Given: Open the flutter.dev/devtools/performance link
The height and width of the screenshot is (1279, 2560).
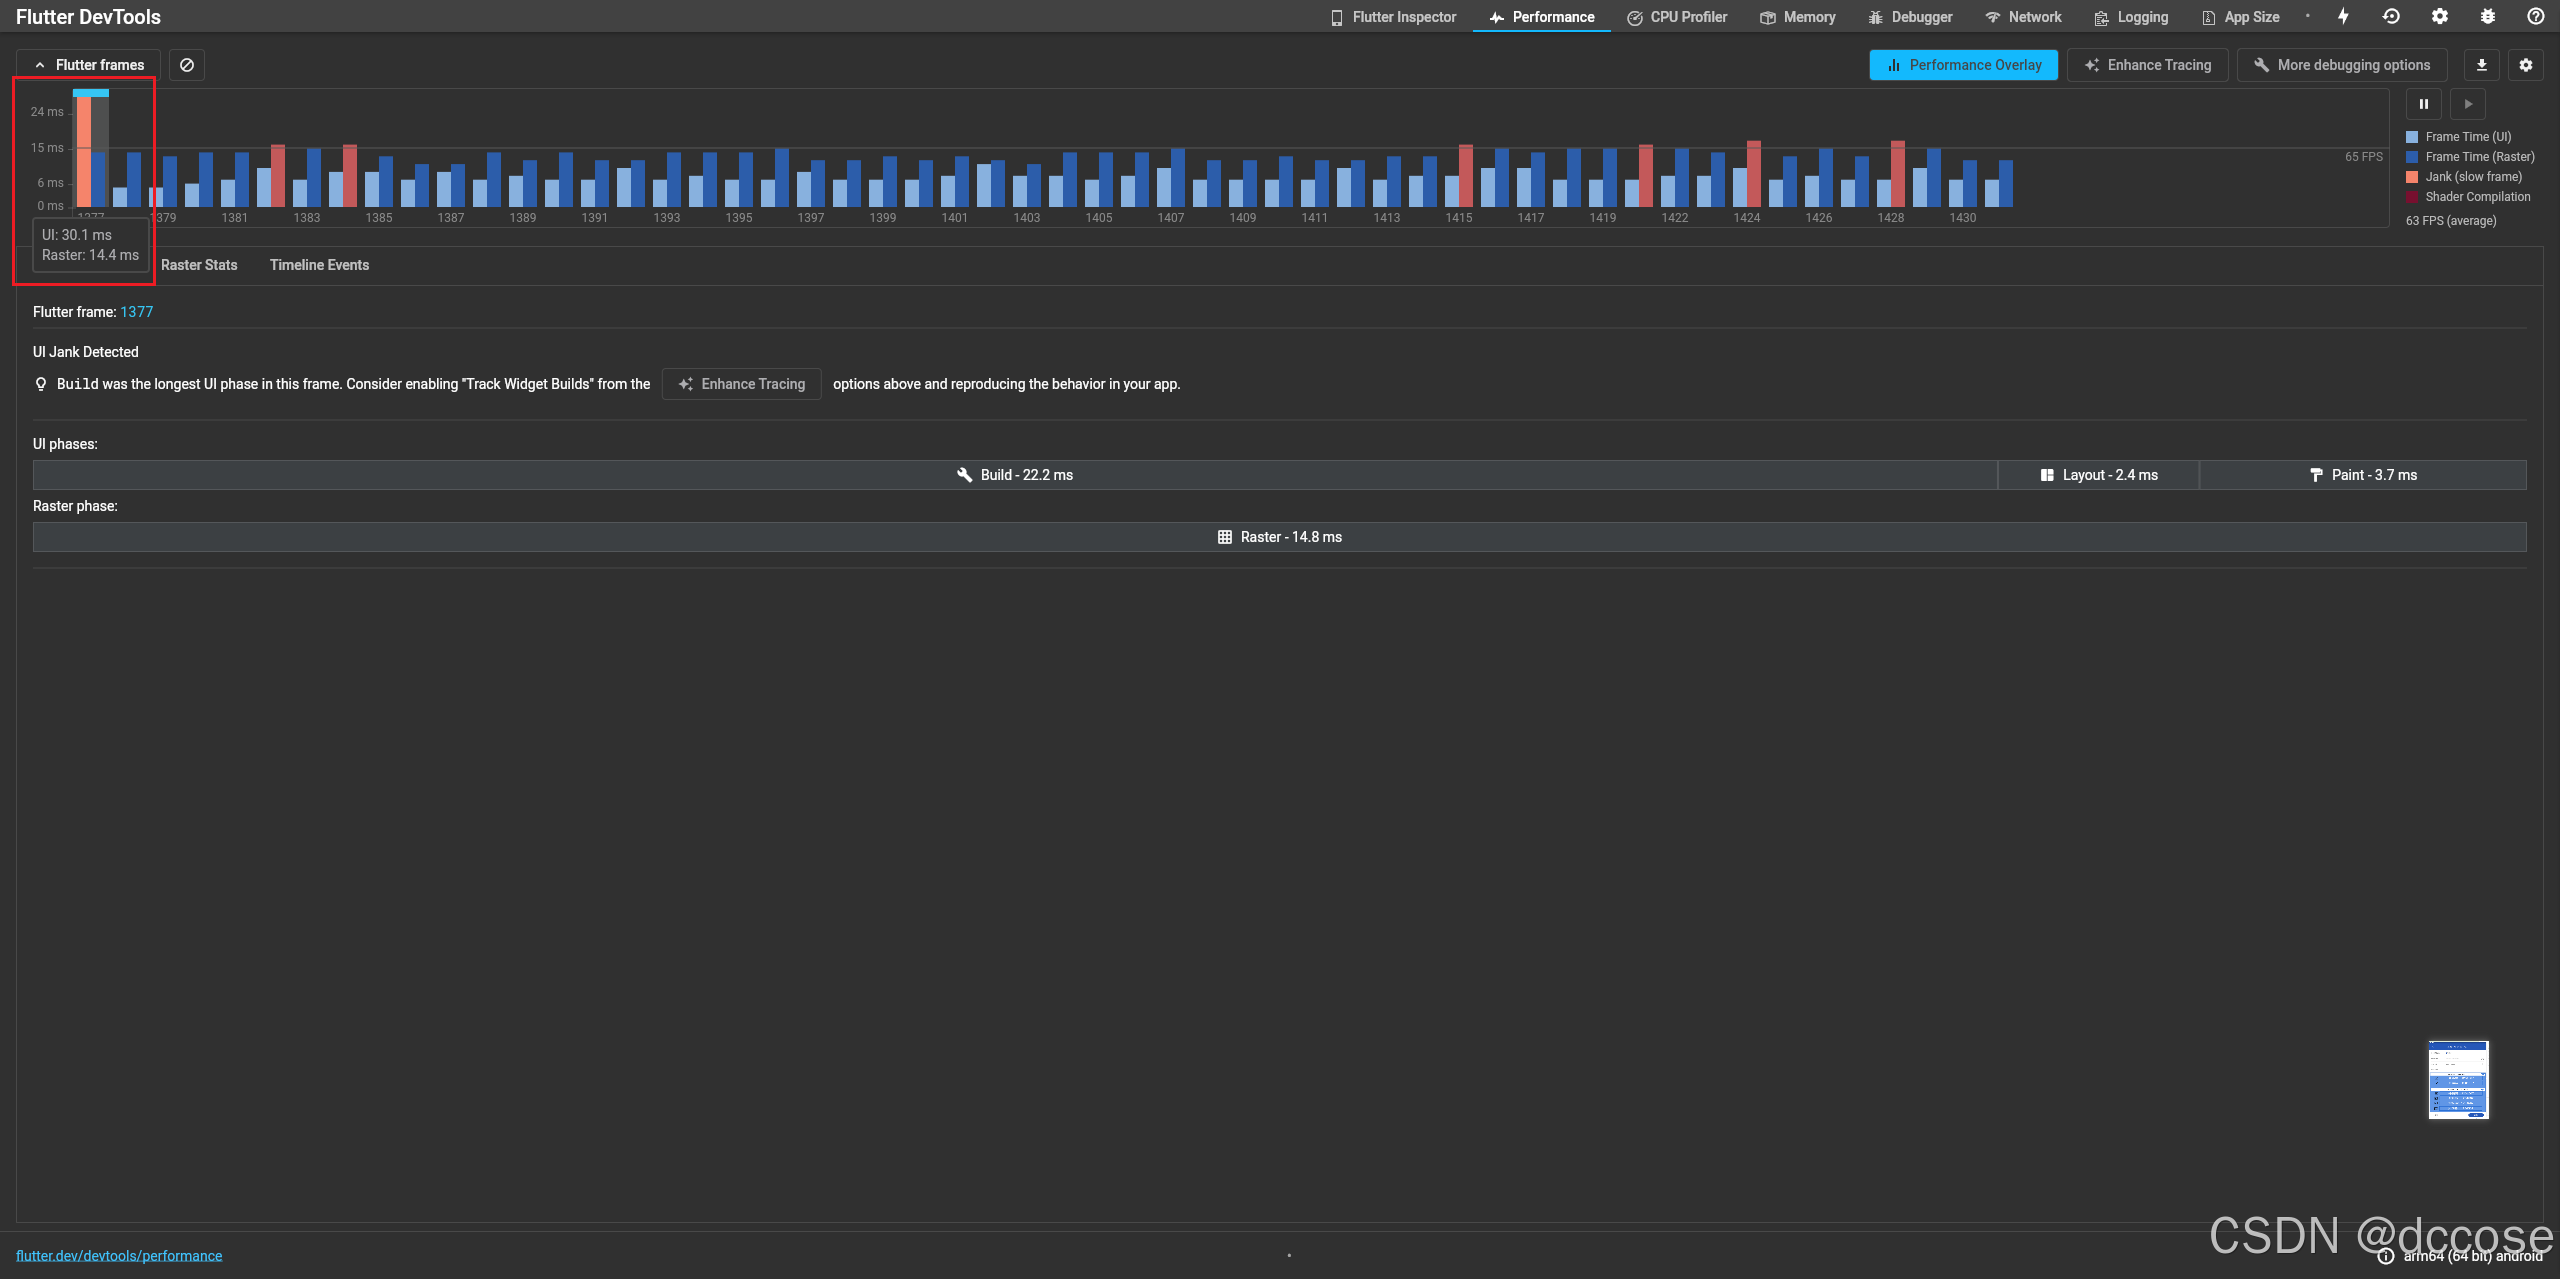Looking at the screenshot, I should coord(119,1256).
